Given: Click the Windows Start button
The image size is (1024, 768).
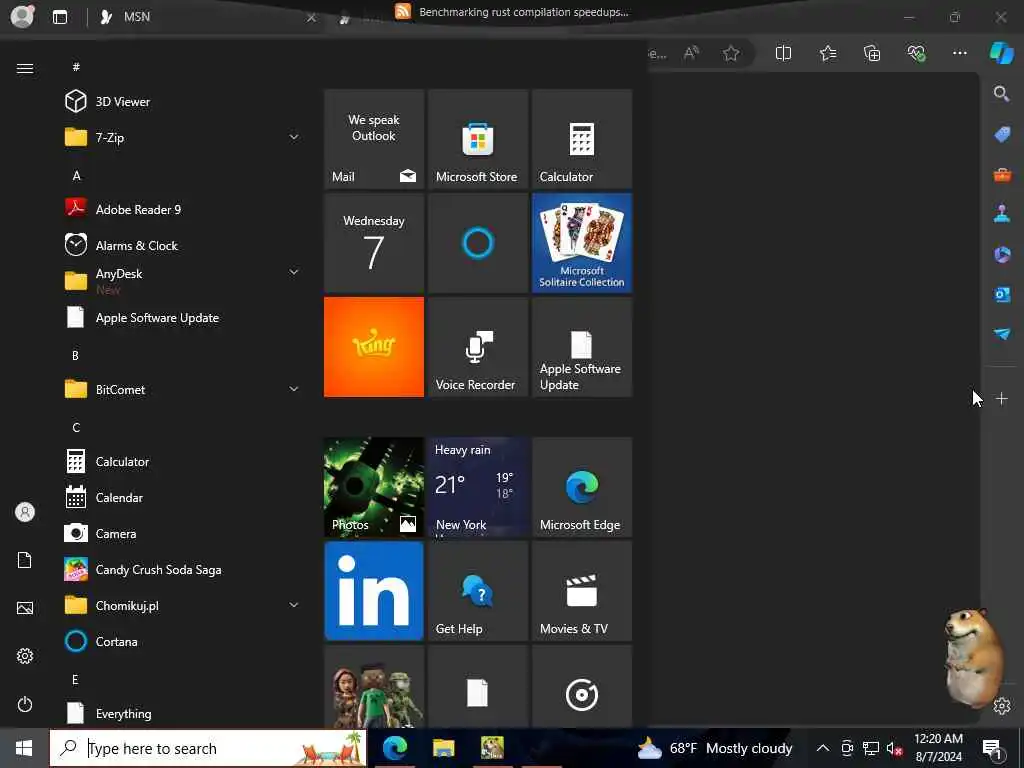Looking at the screenshot, I should point(24,748).
